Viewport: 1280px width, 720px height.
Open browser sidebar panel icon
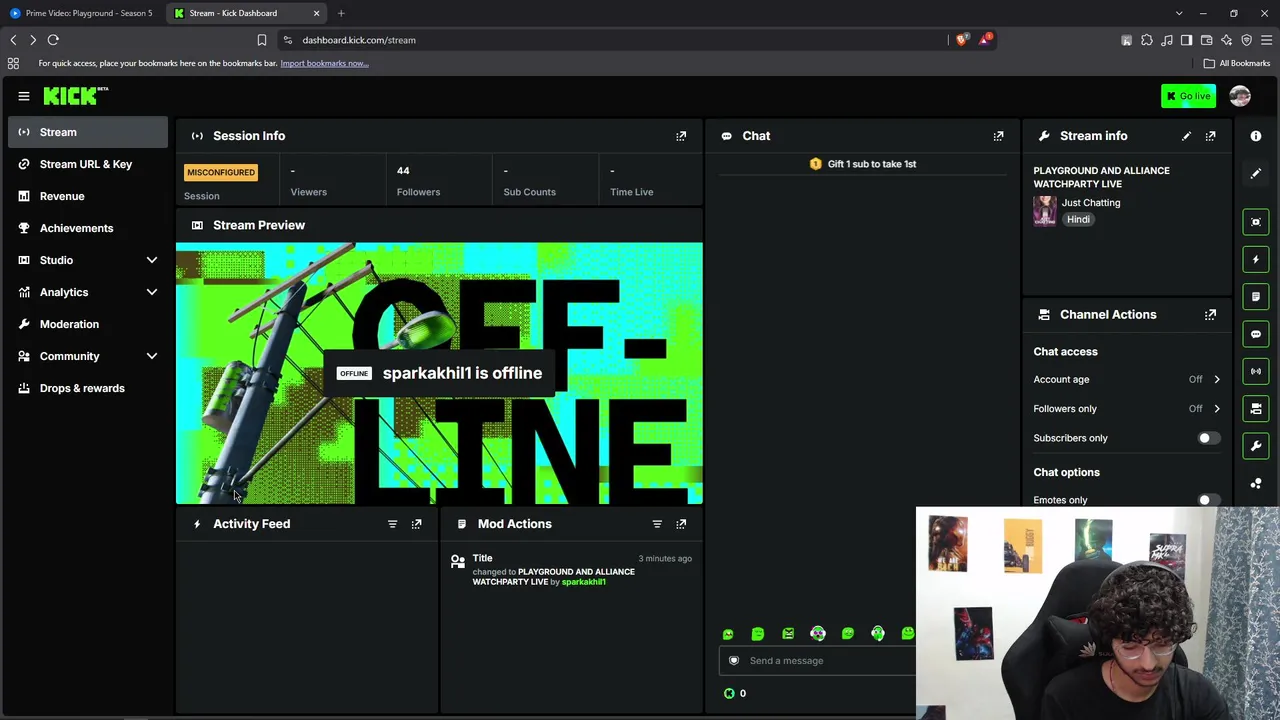[1187, 40]
